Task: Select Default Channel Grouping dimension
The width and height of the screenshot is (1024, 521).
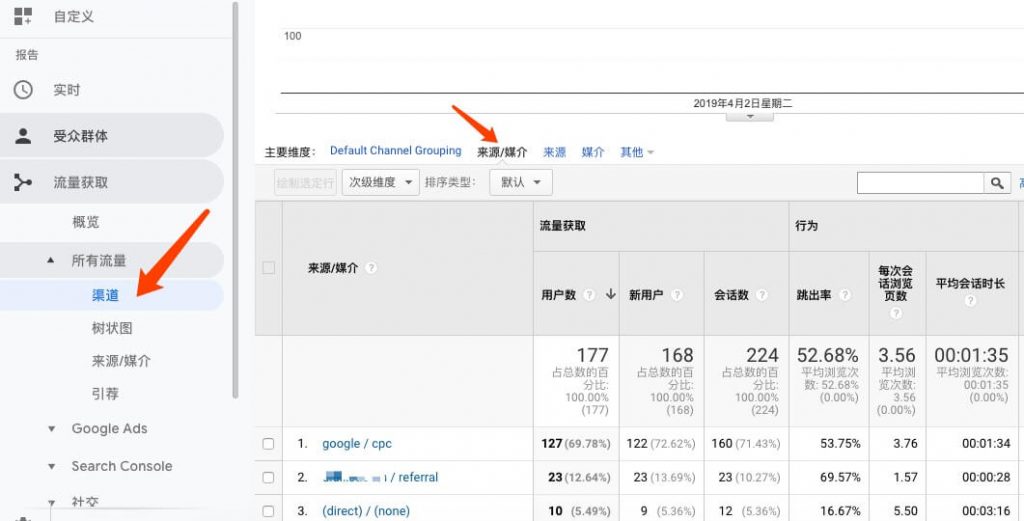Action: (x=395, y=151)
